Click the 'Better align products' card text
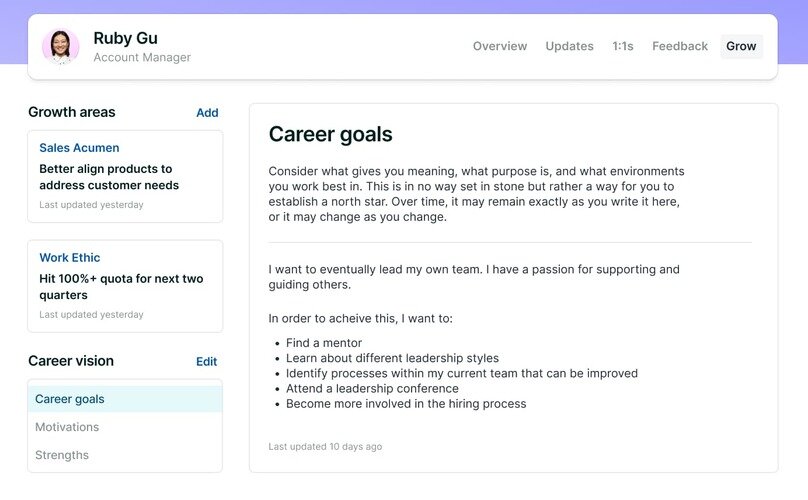 109,177
